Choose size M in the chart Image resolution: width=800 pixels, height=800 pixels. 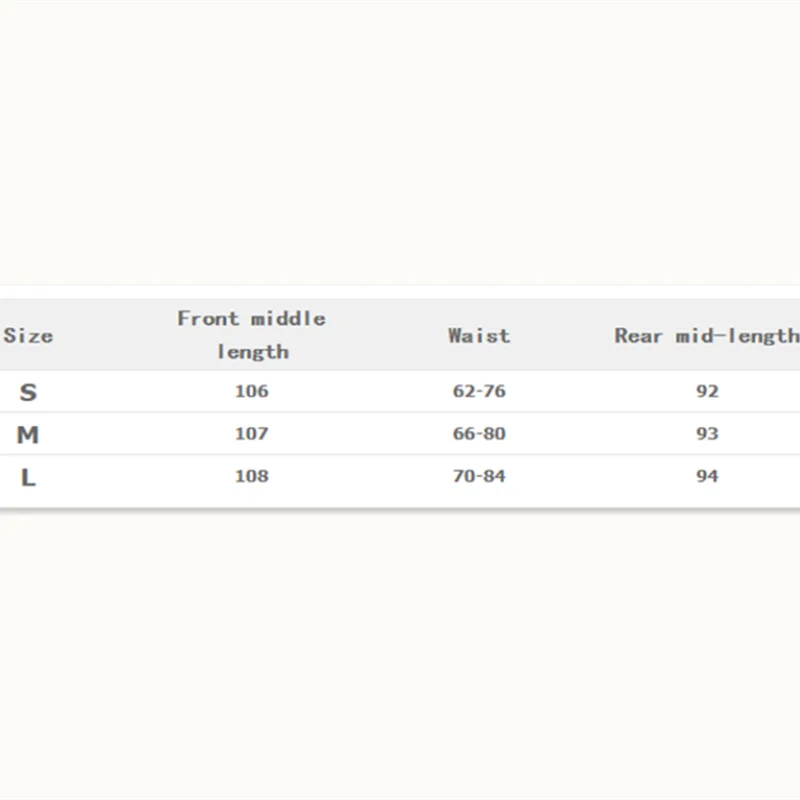pos(28,434)
